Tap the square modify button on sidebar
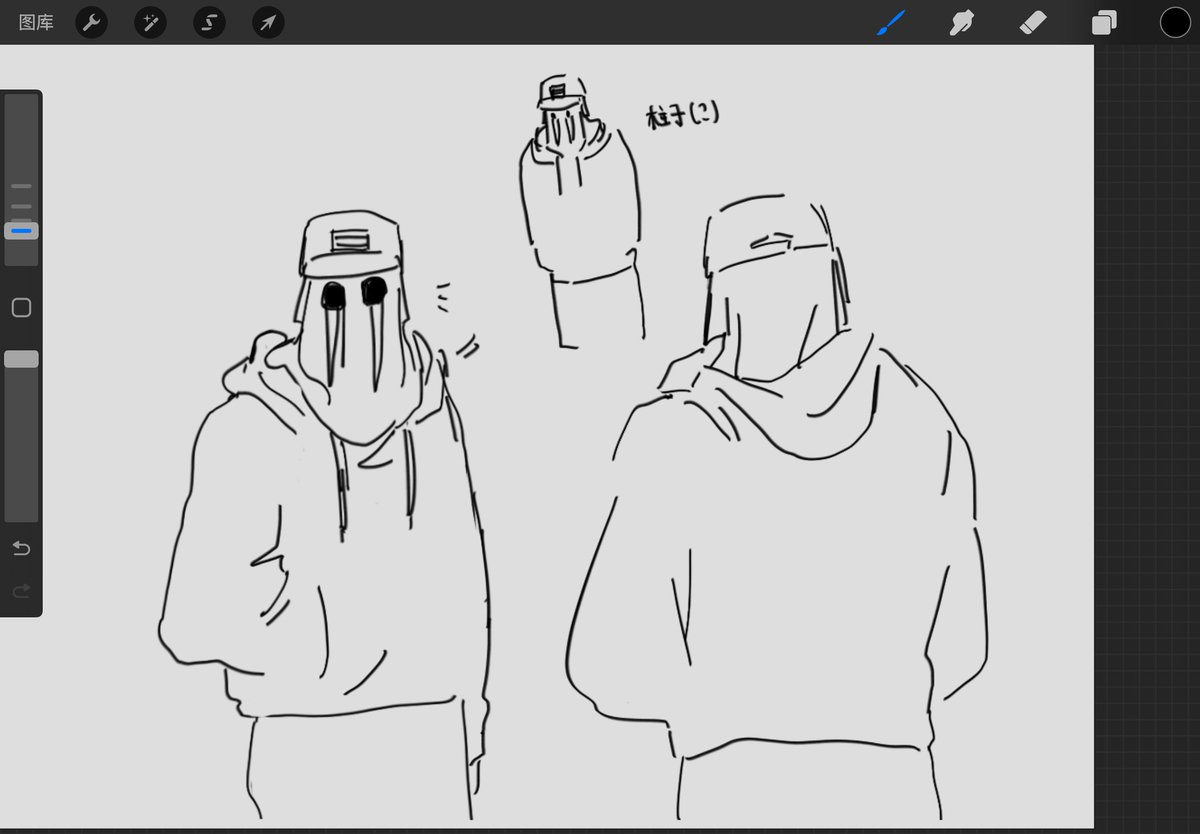 point(21,308)
